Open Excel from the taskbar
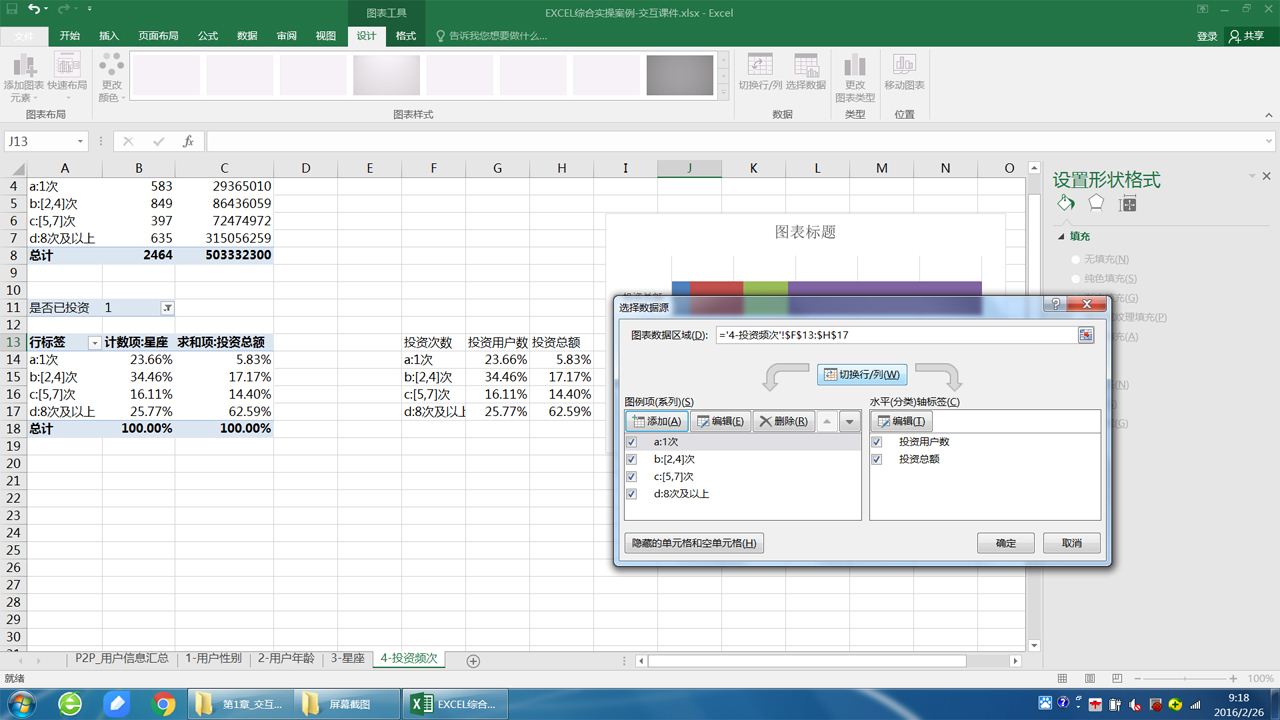The image size is (1280, 720). 454,704
